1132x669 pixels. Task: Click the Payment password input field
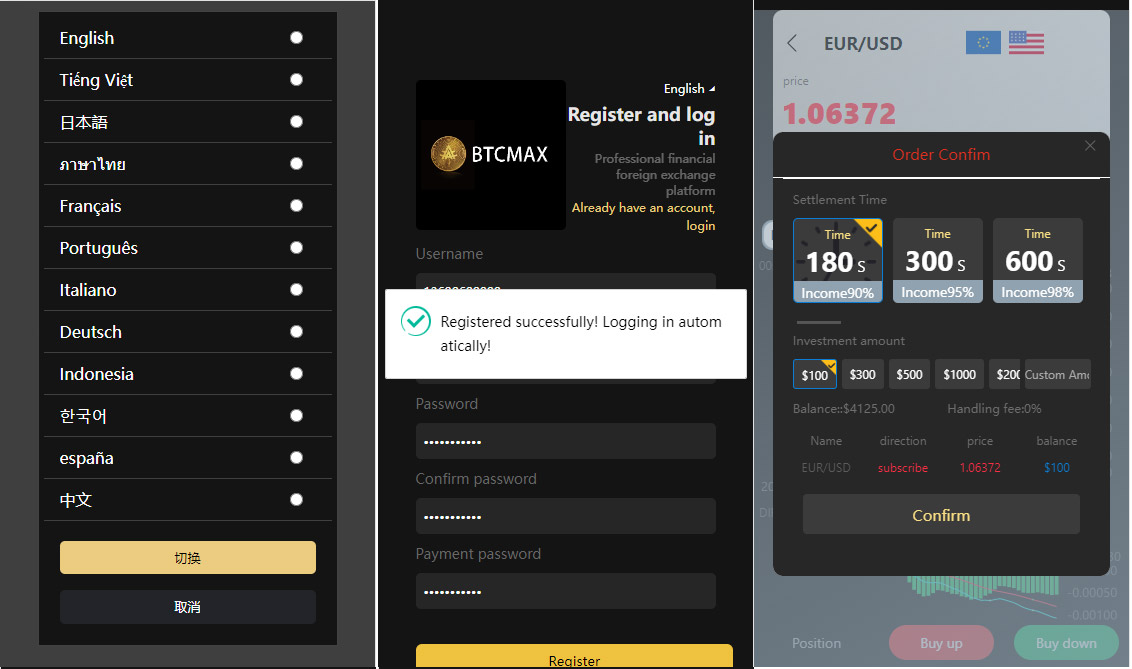click(x=566, y=591)
